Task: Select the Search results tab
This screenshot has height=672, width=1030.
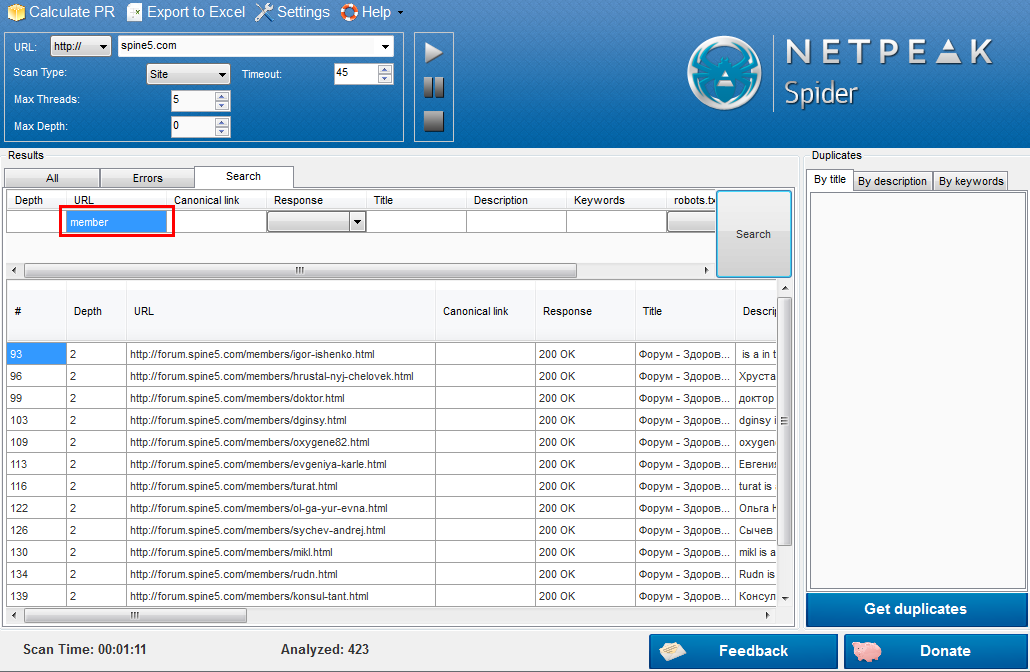Action: pyautogui.click(x=244, y=176)
